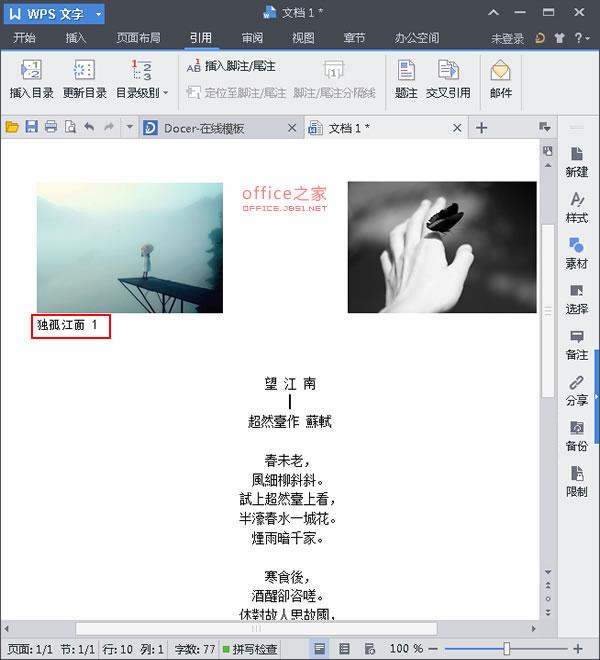Click the 分享 share sidebar icon
600x660 pixels.
[576, 390]
